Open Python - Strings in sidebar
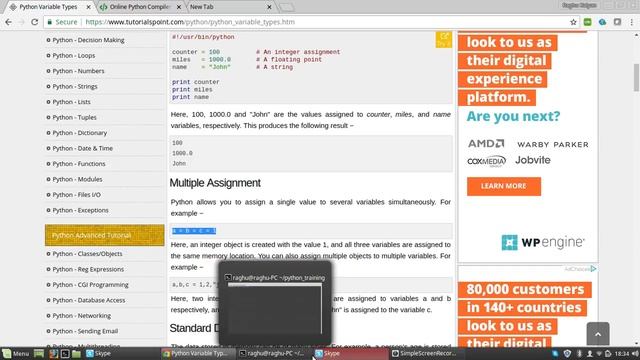 [75, 87]
